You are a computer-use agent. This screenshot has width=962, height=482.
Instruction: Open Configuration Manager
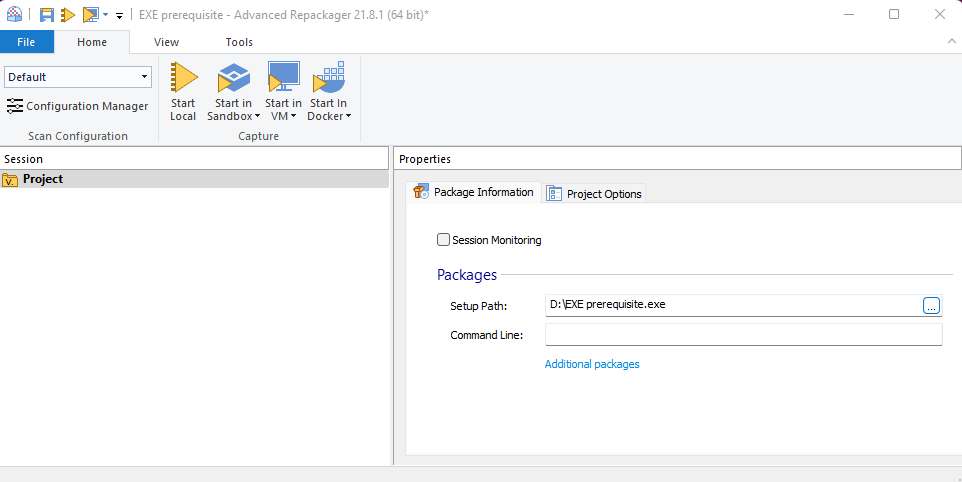coord(77,106)
